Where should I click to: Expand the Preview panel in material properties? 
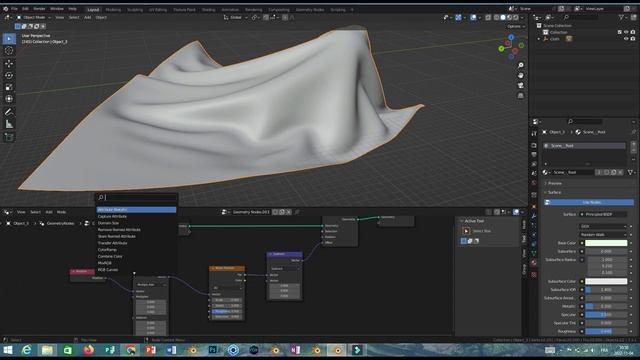(x=555, y=183)
